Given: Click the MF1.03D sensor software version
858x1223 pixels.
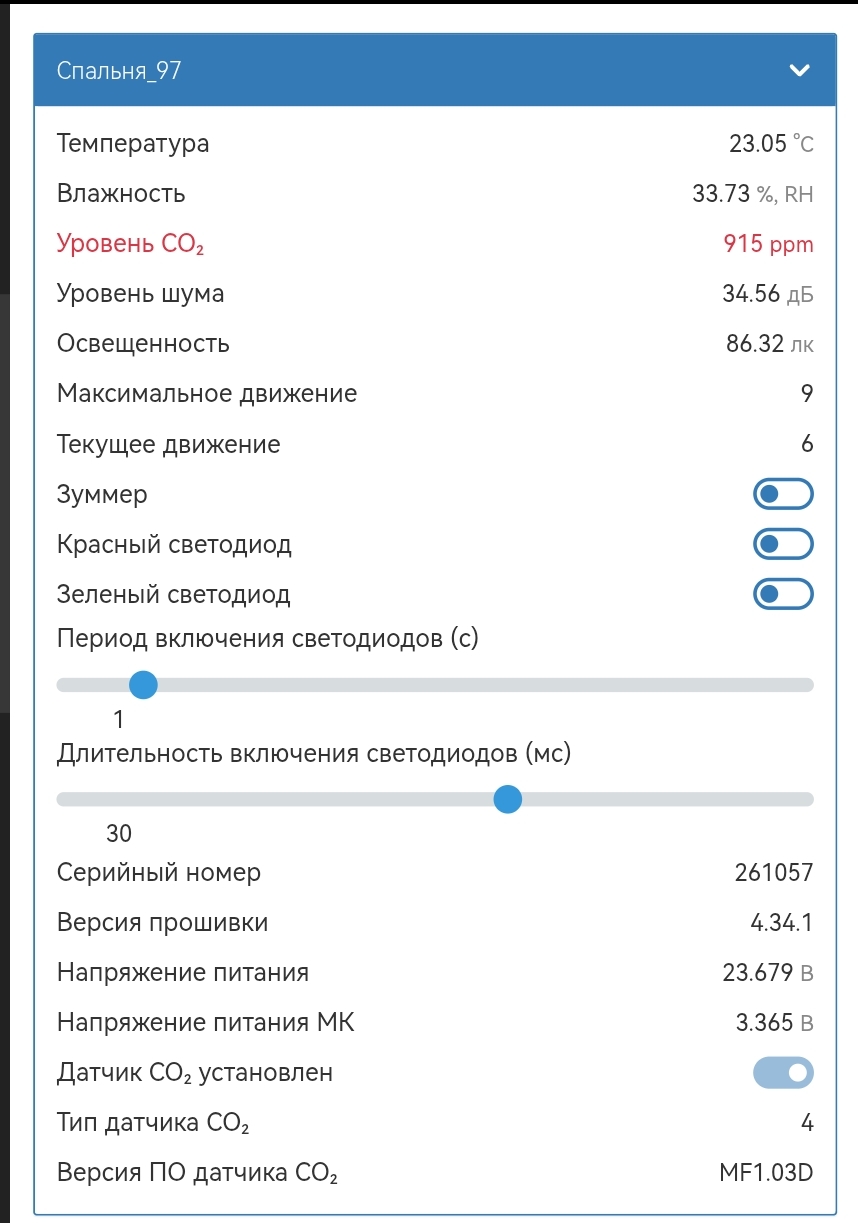Looking at the screenshot, I should click(766, 1173).
